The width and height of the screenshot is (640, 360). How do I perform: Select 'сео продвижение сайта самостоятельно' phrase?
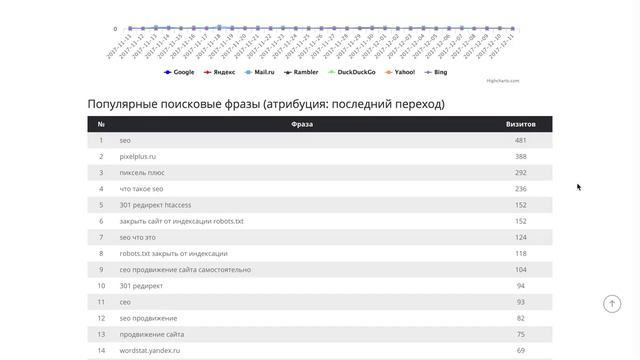point(185,270)
